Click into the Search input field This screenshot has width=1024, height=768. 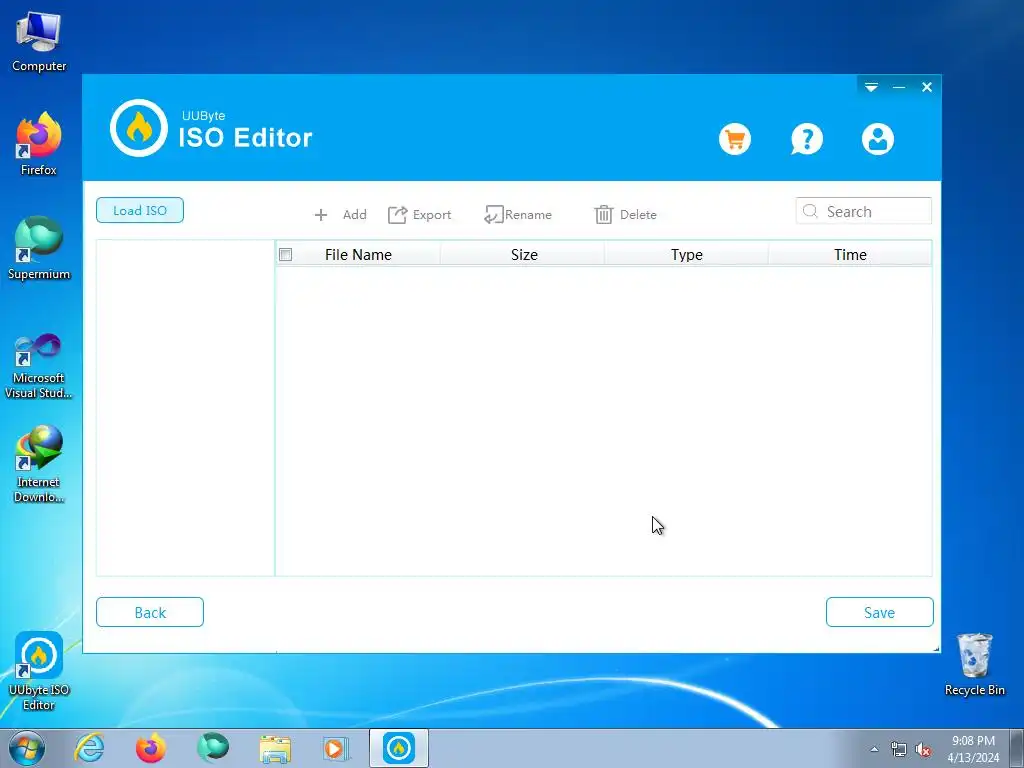click(863, 211)
